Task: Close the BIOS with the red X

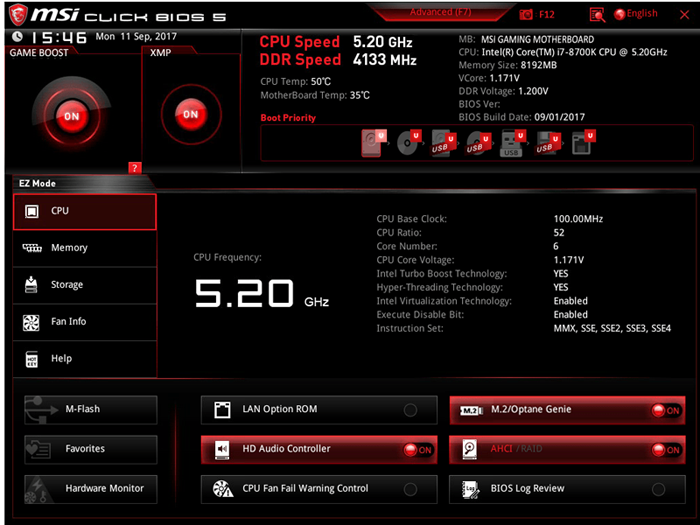Action: coord(684,15)
